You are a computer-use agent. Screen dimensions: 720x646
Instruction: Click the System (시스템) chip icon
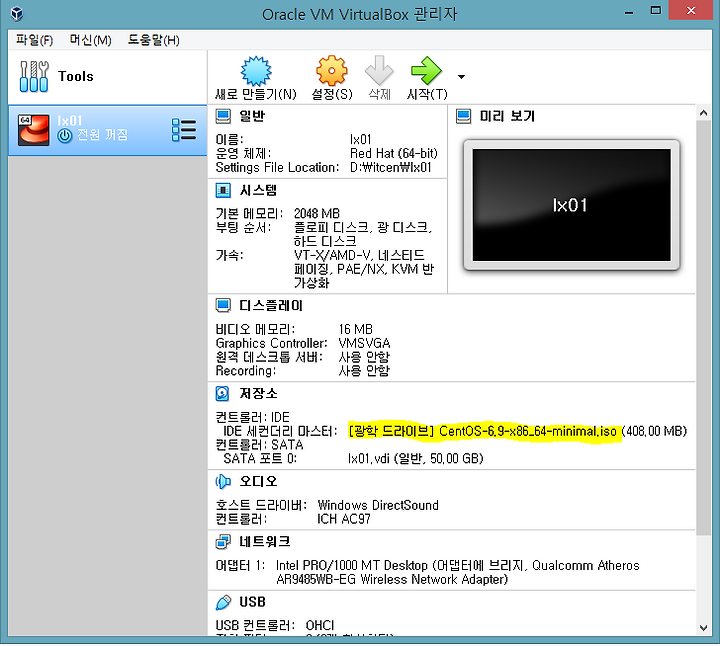click(x=223, y=190)
